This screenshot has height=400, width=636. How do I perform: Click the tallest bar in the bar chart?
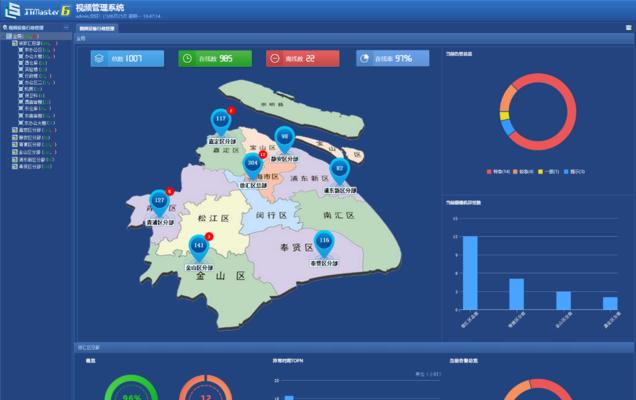(x=469, y=272)
